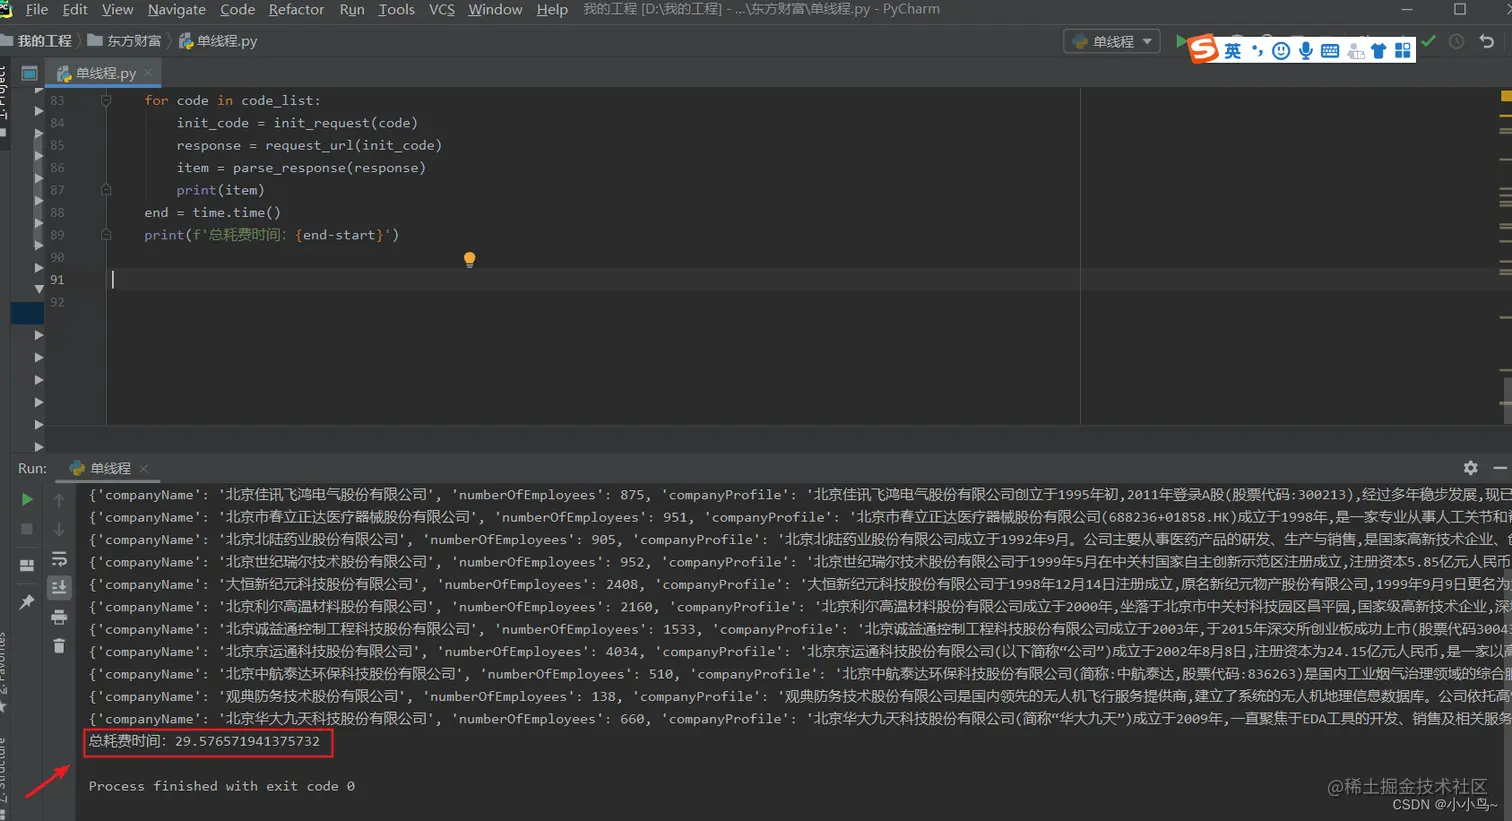Open the Run menu
Screen dimensions: 1512x821
[x=352, y=9]
